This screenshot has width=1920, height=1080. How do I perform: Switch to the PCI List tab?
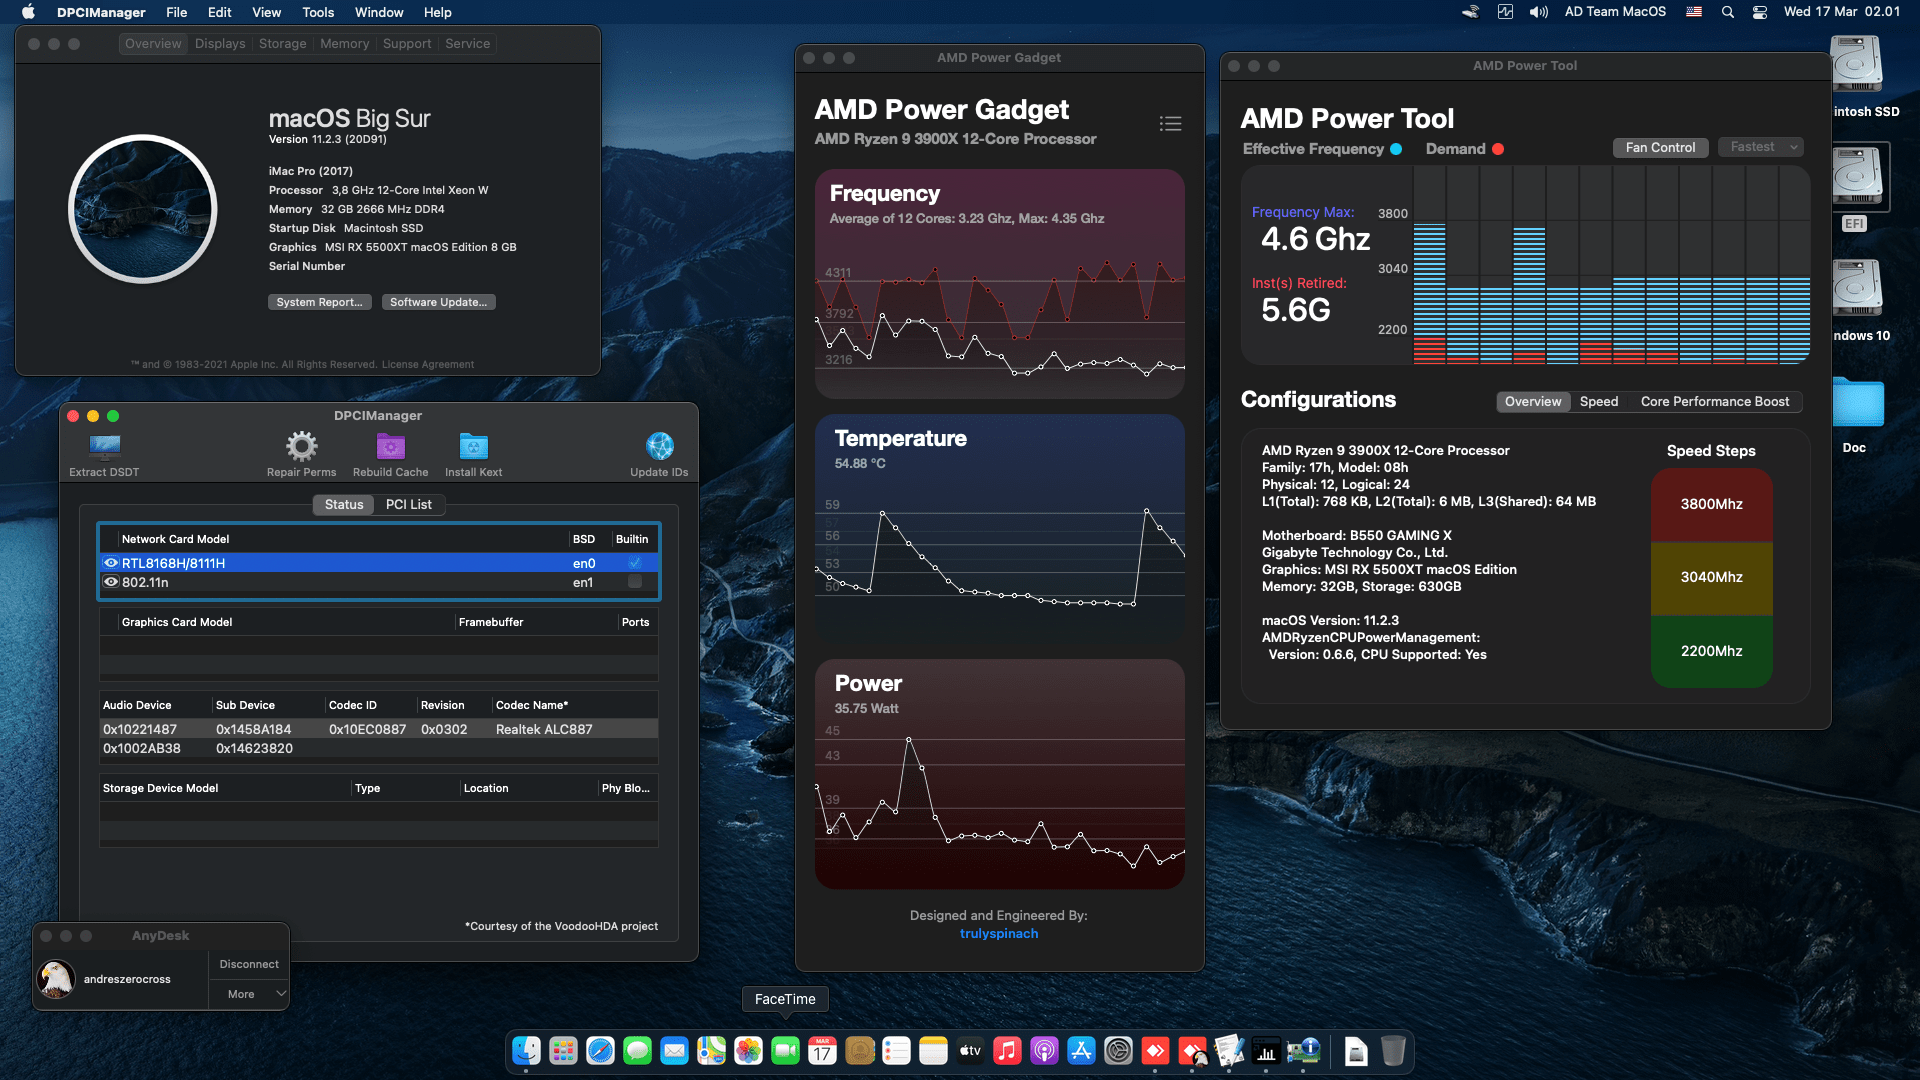click(x=409, y=504)
